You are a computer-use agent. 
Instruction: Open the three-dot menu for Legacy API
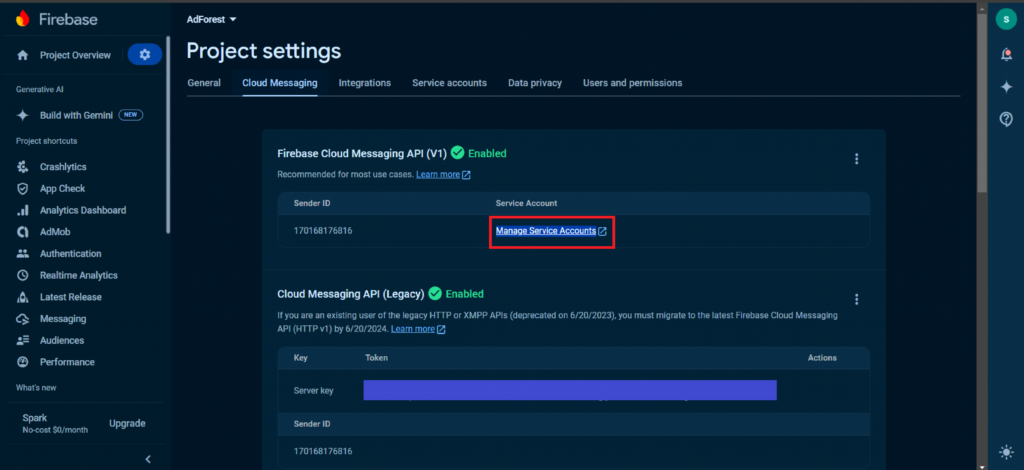(857, 299)
